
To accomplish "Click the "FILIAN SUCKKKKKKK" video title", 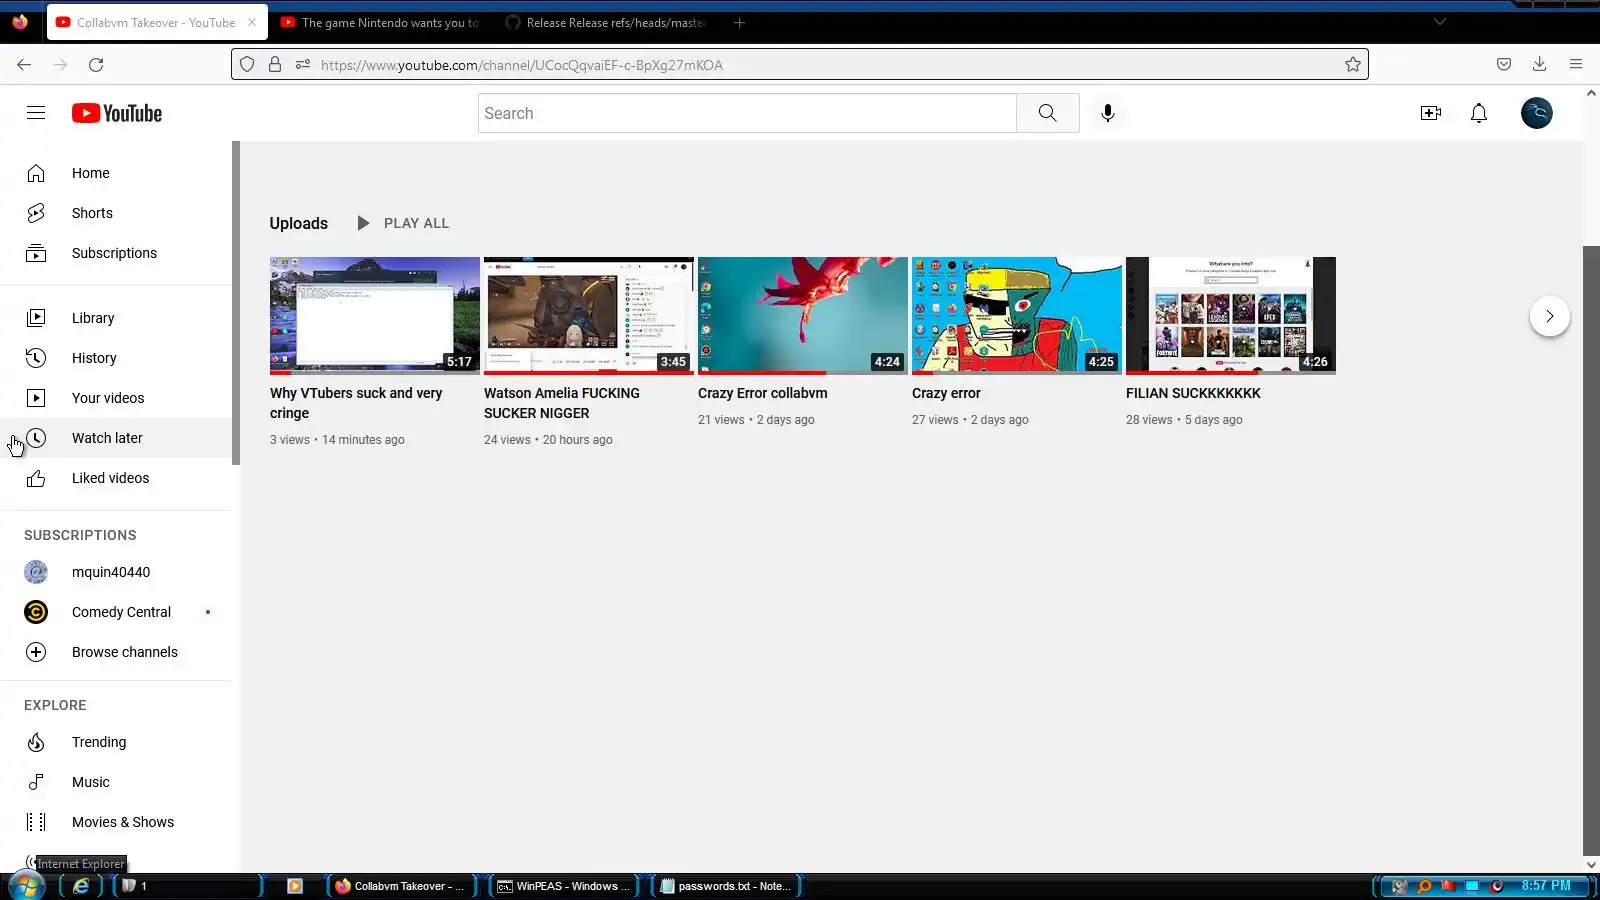I will coord(1193,393).
